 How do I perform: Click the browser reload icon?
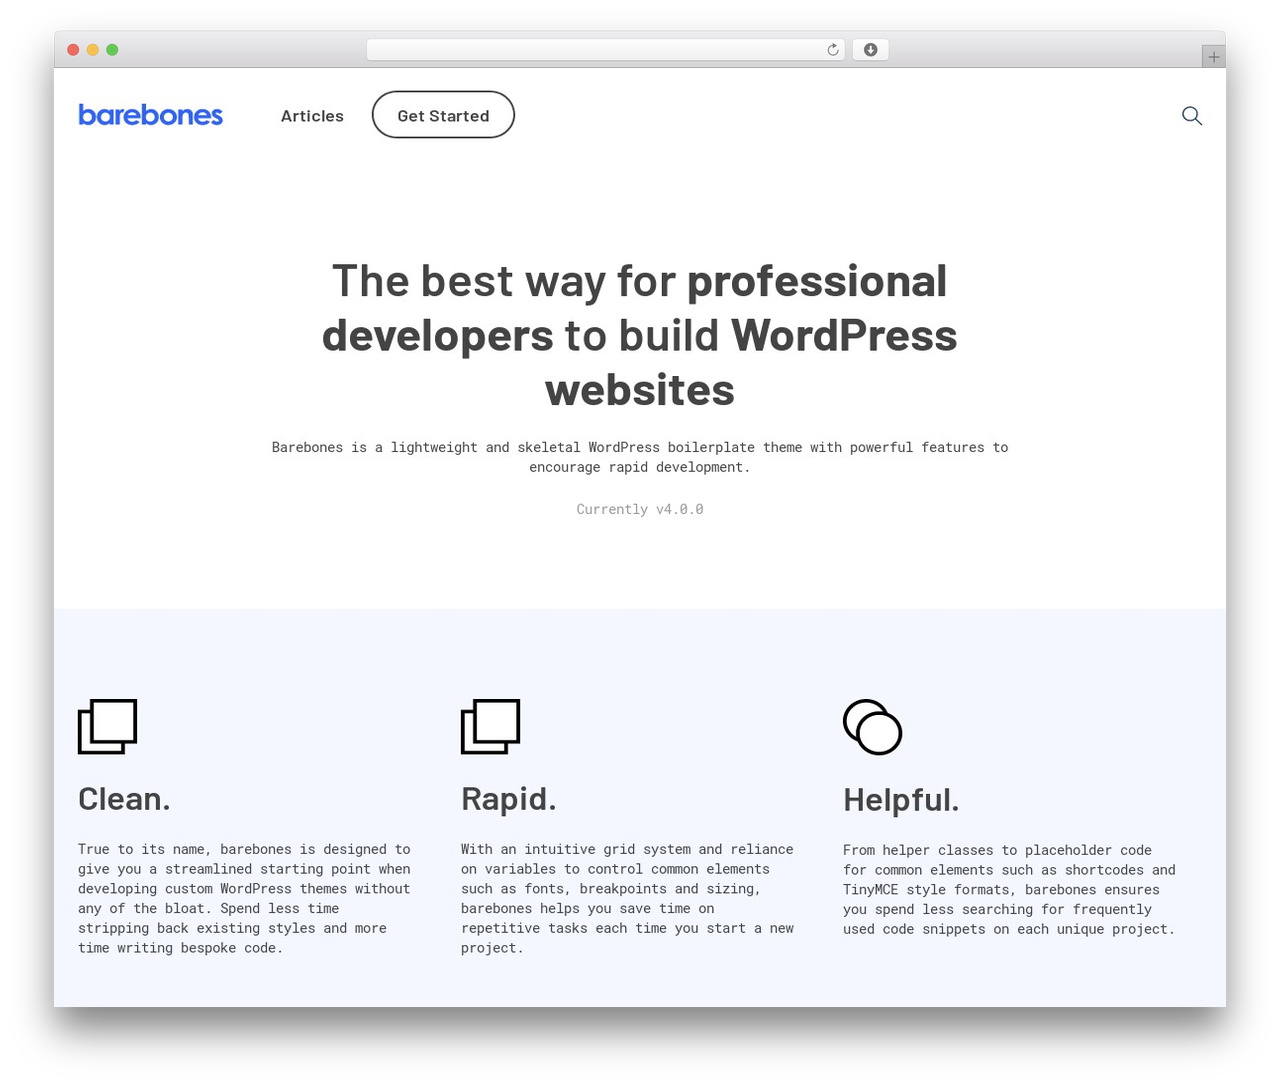(832, 50)
